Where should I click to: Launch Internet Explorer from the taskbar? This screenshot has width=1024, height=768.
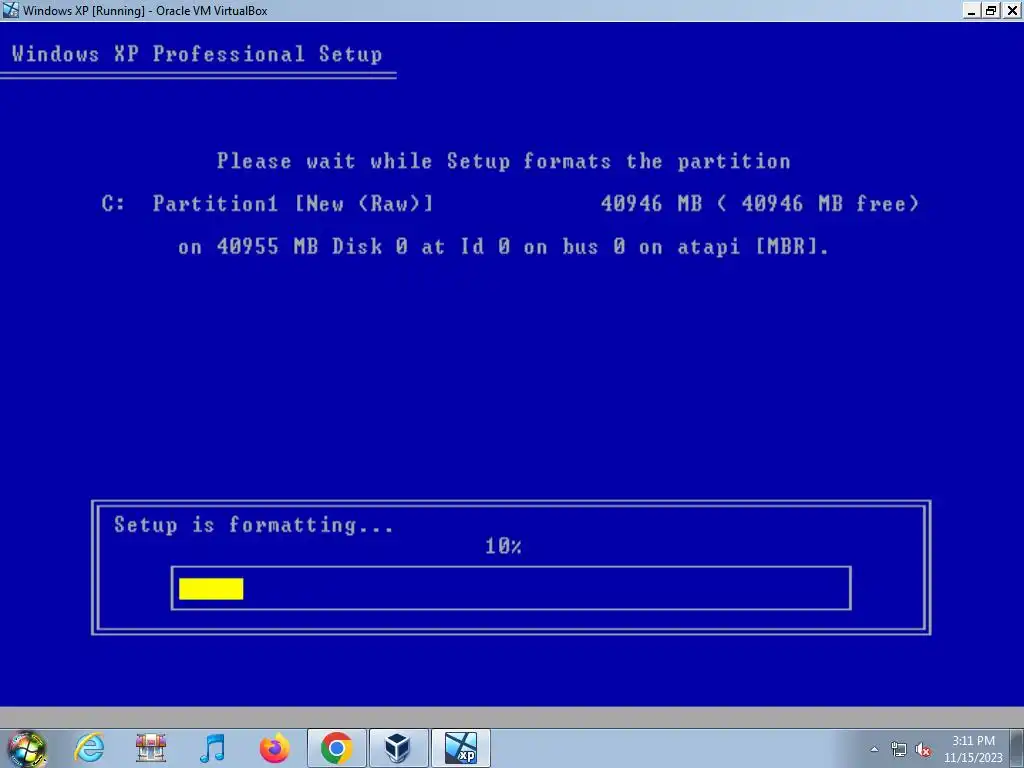click(x=89, y=748)
